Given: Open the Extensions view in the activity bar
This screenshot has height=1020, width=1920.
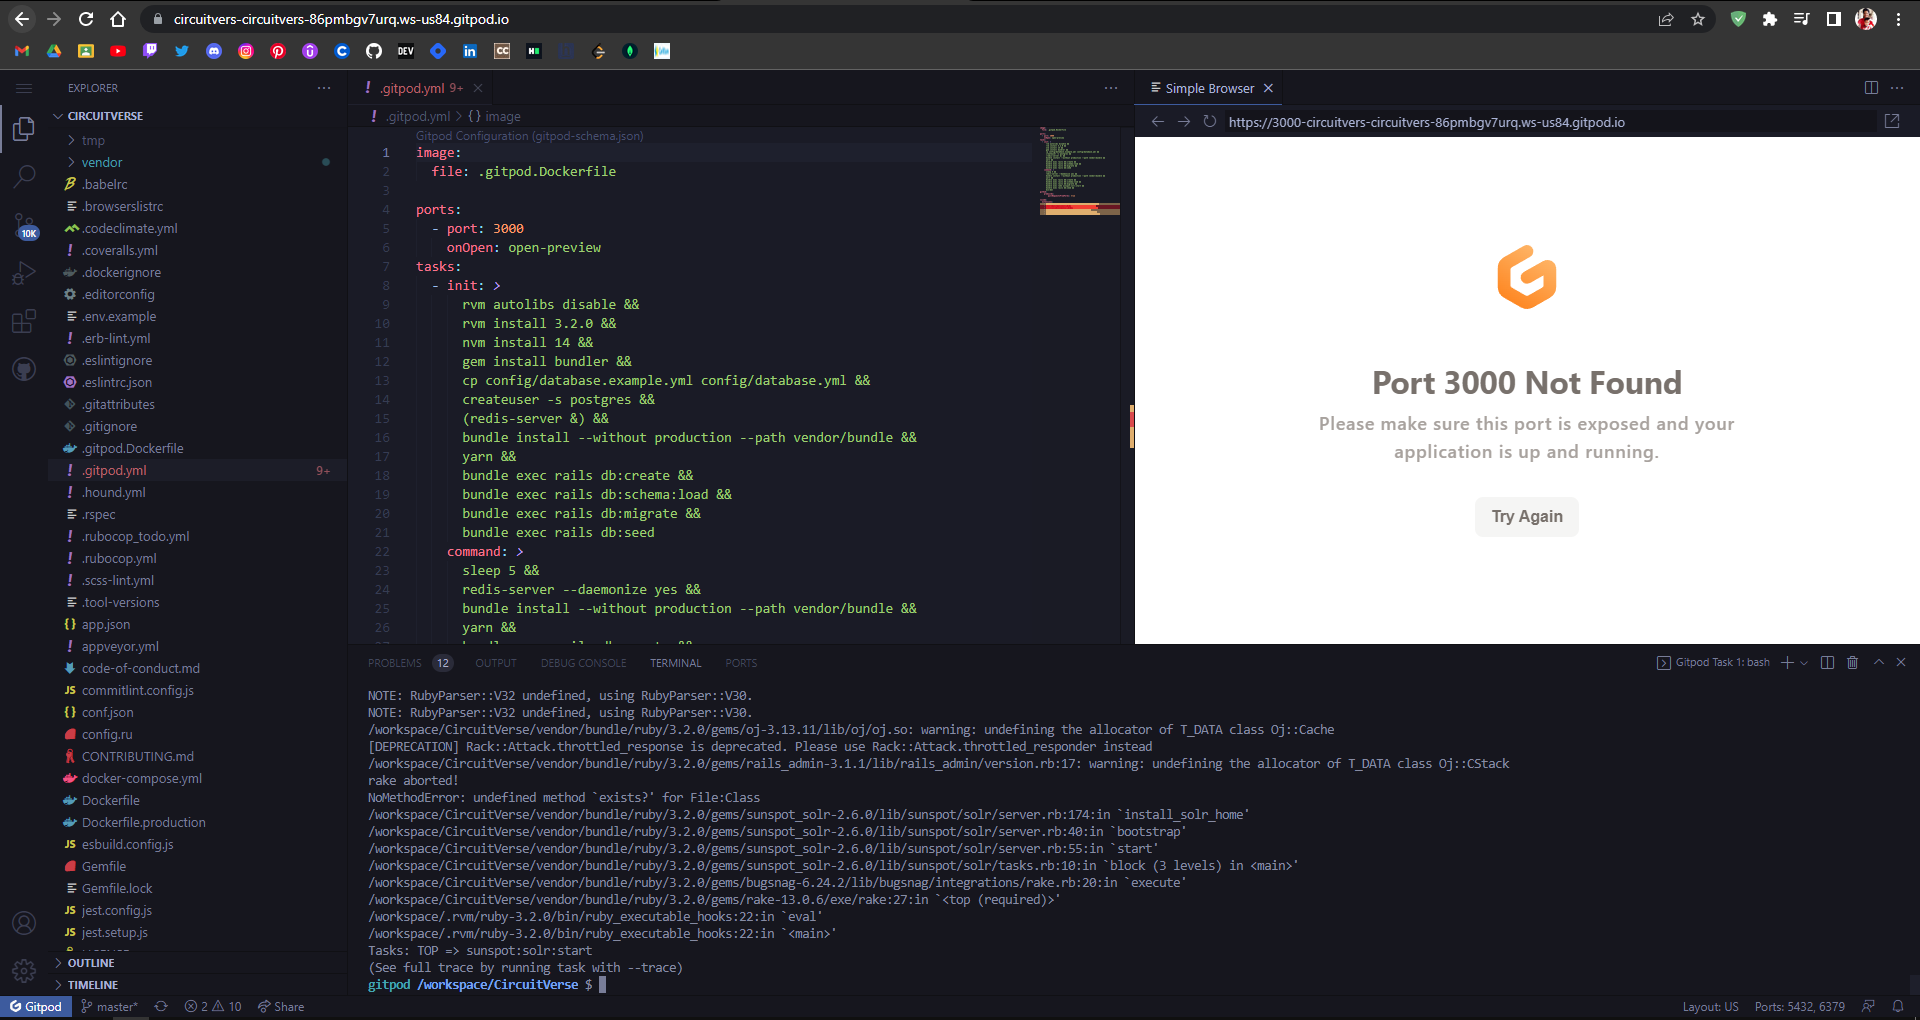Looking at the screenshot, I should (x=23, y=321).
